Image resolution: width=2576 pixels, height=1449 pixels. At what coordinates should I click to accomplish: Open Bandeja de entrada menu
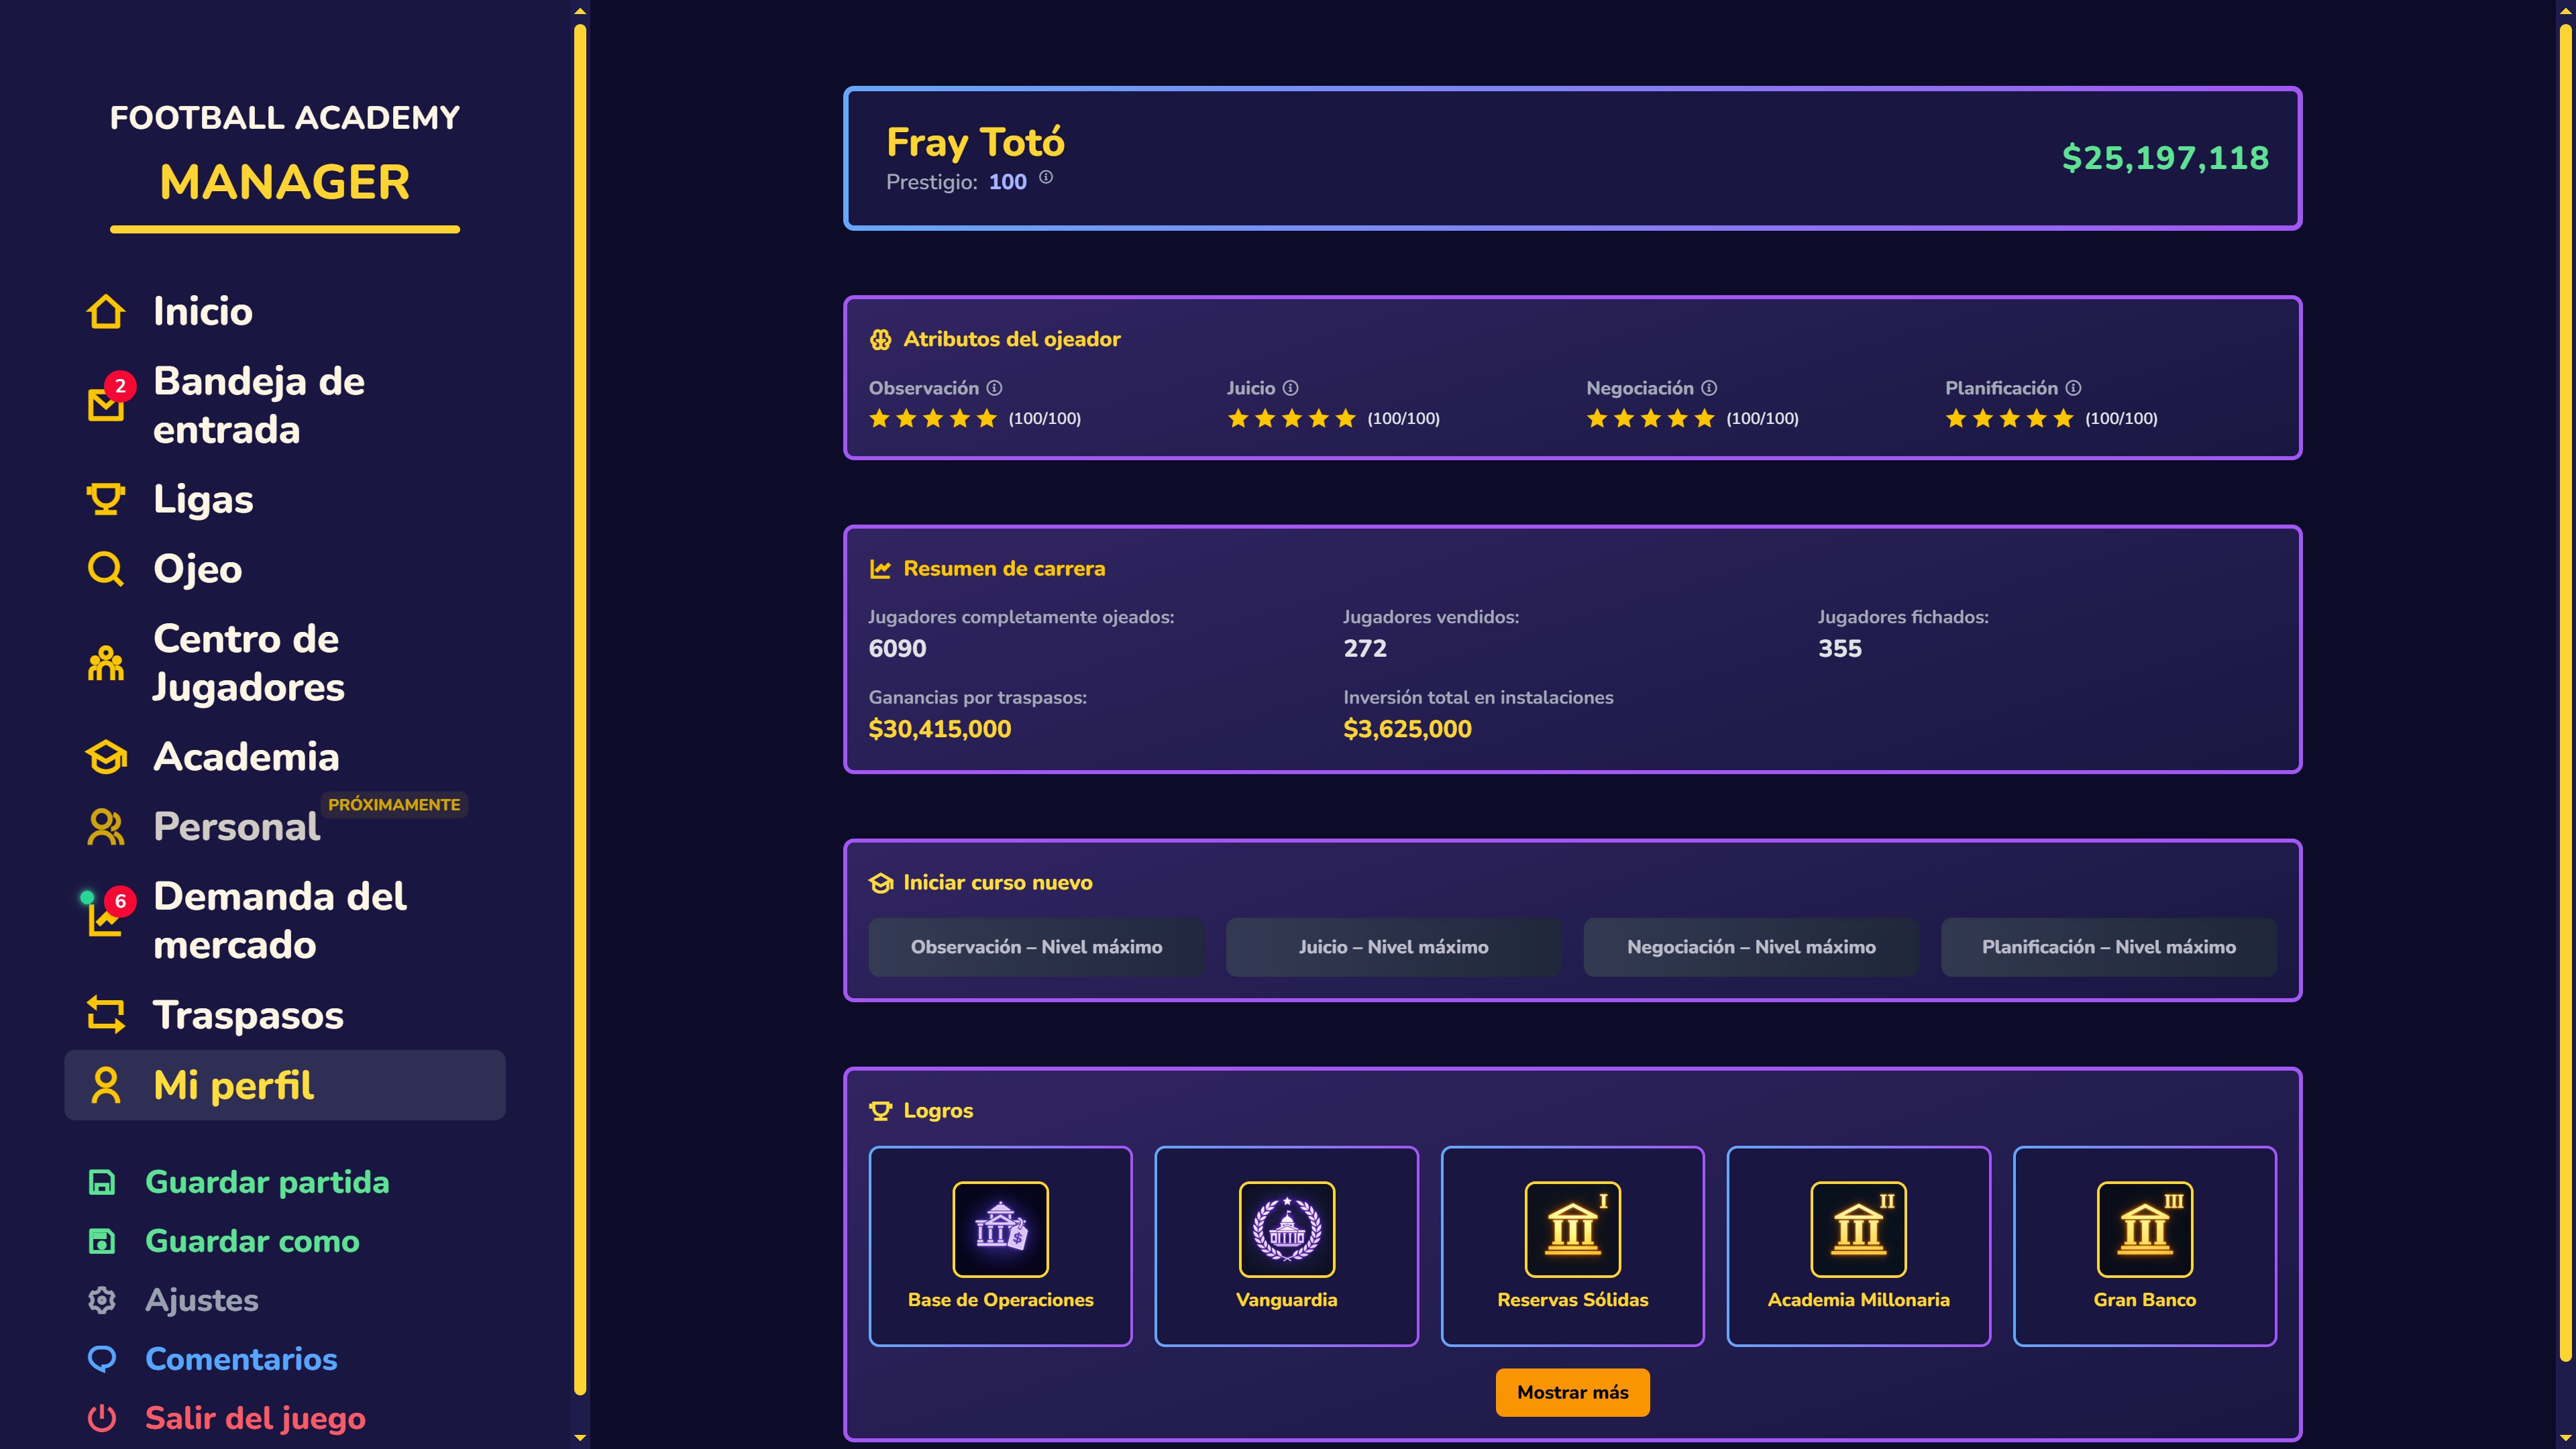pos(258,405)
